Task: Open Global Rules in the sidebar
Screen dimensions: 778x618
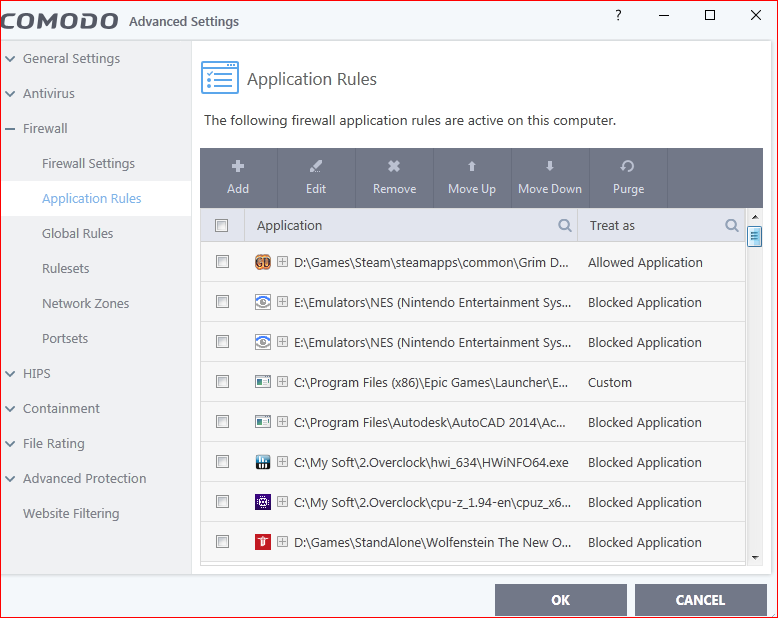Action: (x=77, y=233)
